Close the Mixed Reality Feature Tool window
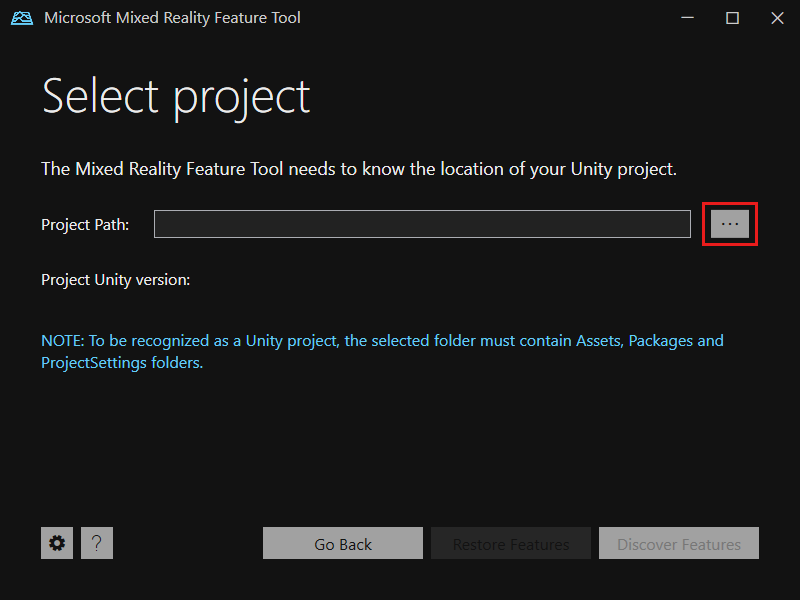The width and height of the screenshot is (800, 600). (x=777, y=18)
